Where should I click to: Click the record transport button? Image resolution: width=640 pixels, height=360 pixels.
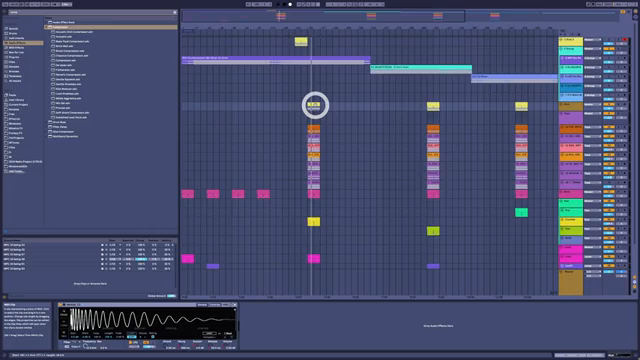tap(290, 4)
